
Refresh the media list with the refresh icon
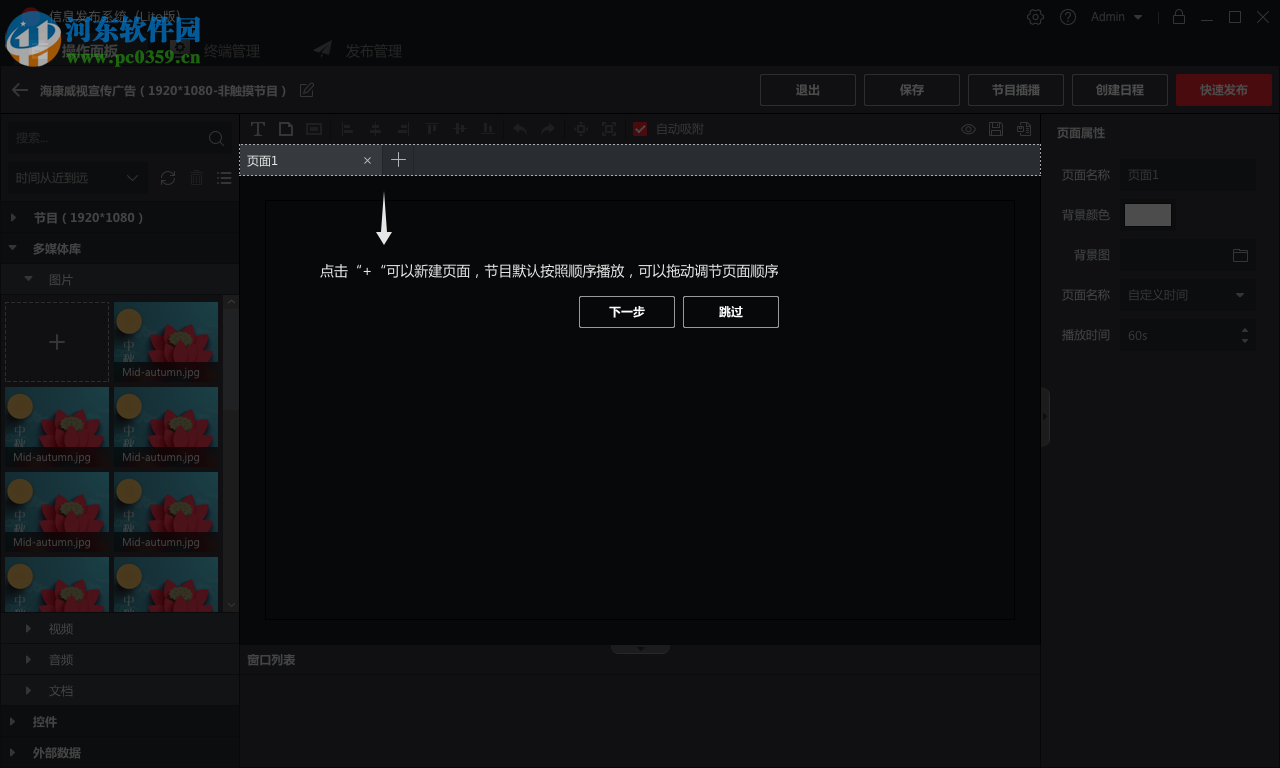(168, 178)
